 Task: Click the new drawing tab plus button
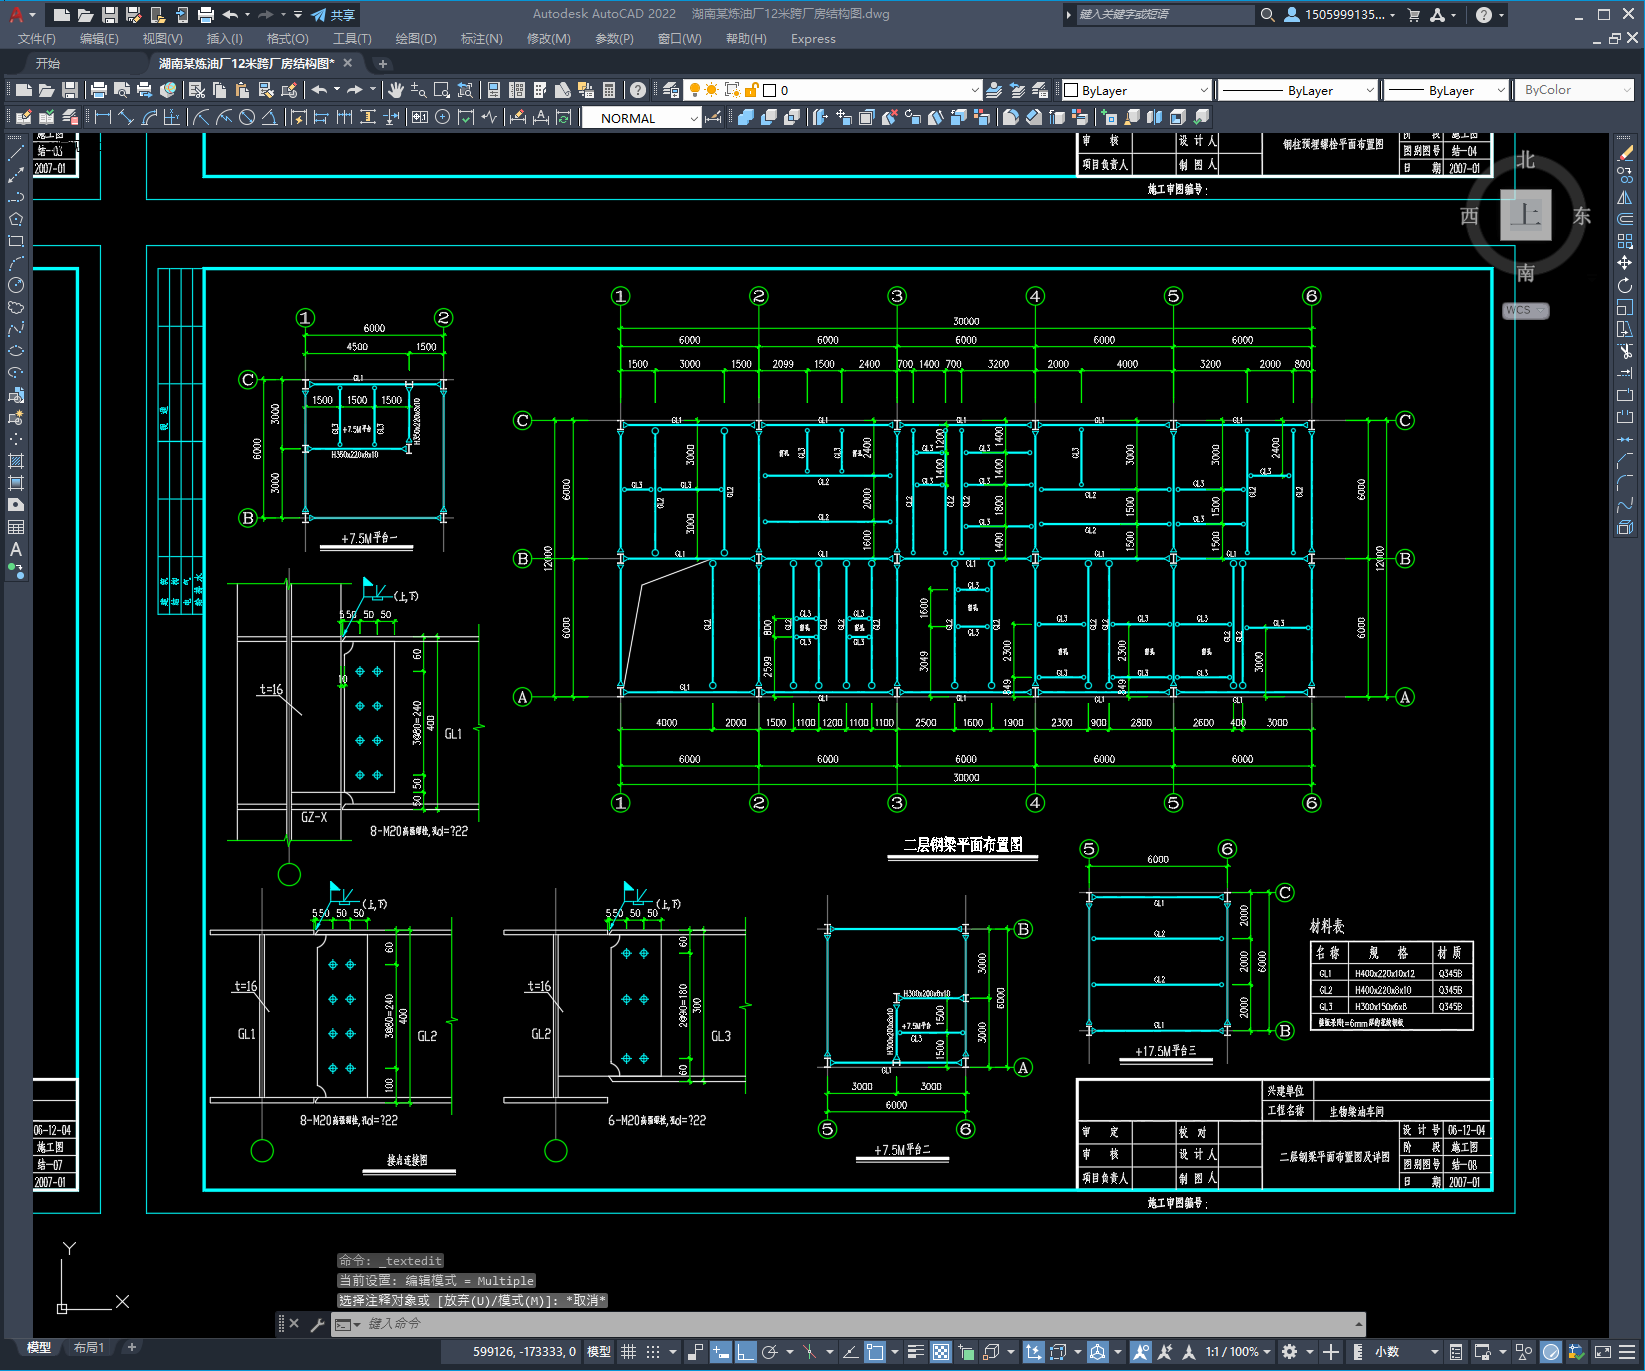pyautogui.click(x=382, y=63)
